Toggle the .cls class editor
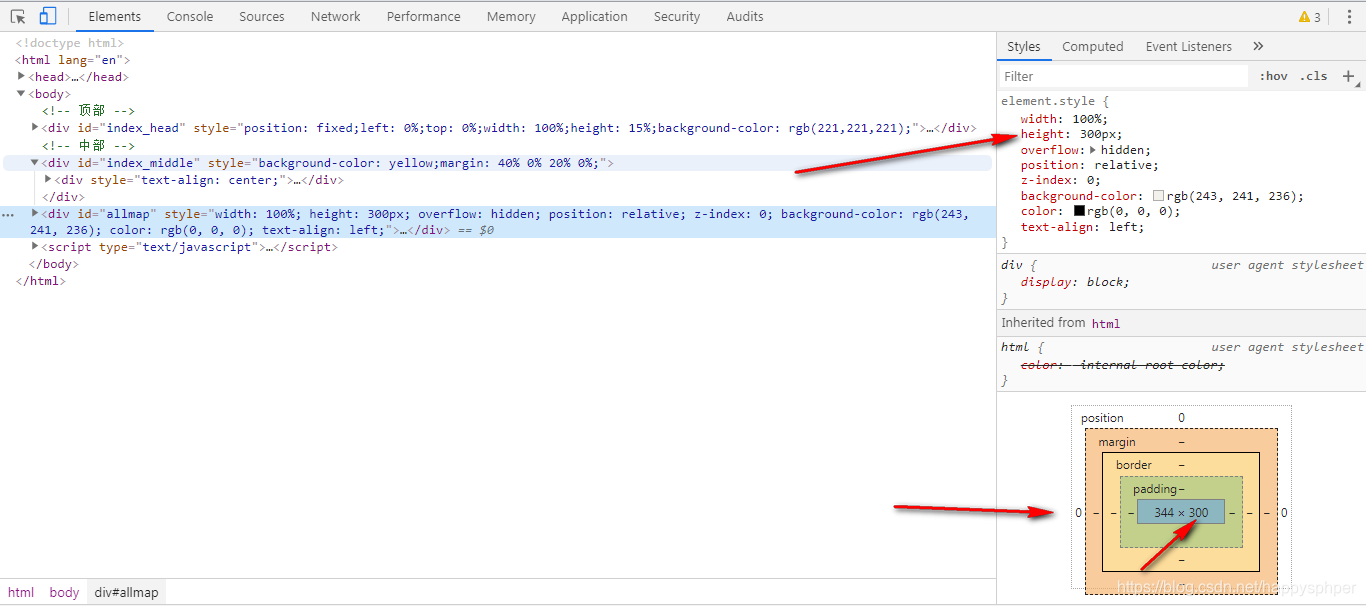 click(1314, 76)
